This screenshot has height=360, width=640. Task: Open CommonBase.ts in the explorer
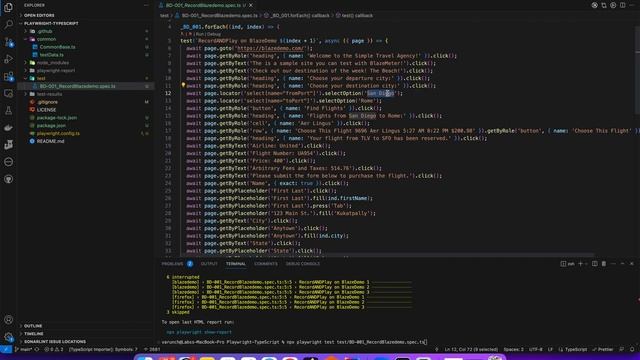[58, 47]
